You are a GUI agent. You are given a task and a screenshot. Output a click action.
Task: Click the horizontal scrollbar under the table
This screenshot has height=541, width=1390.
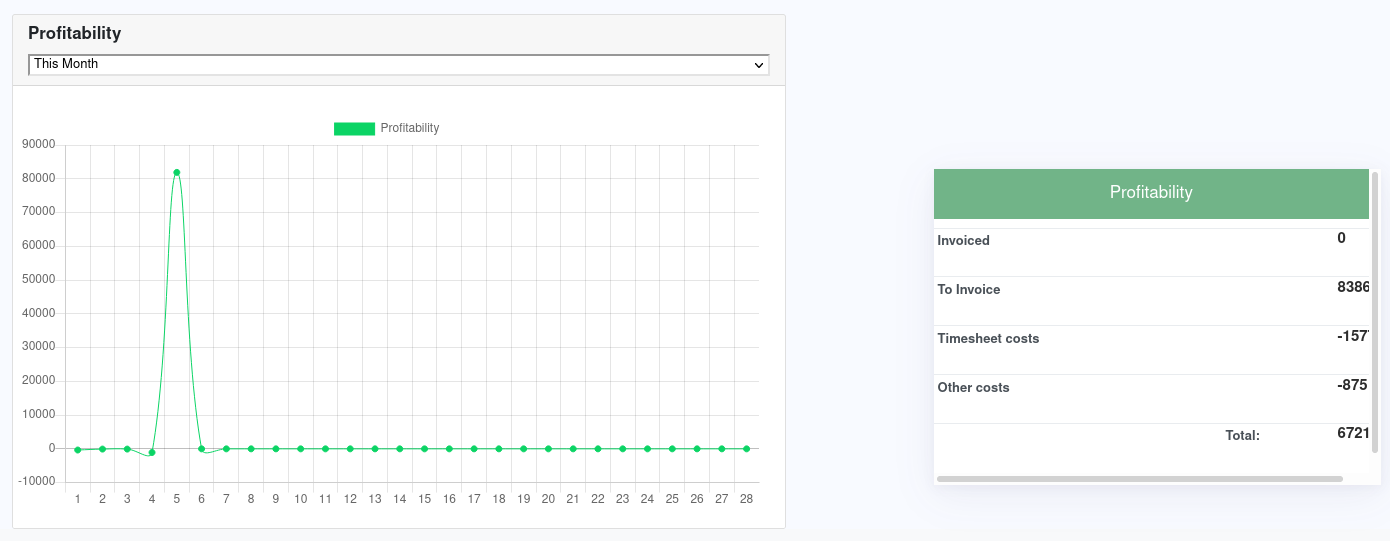pyautogui.click(x=1139, y=479)
